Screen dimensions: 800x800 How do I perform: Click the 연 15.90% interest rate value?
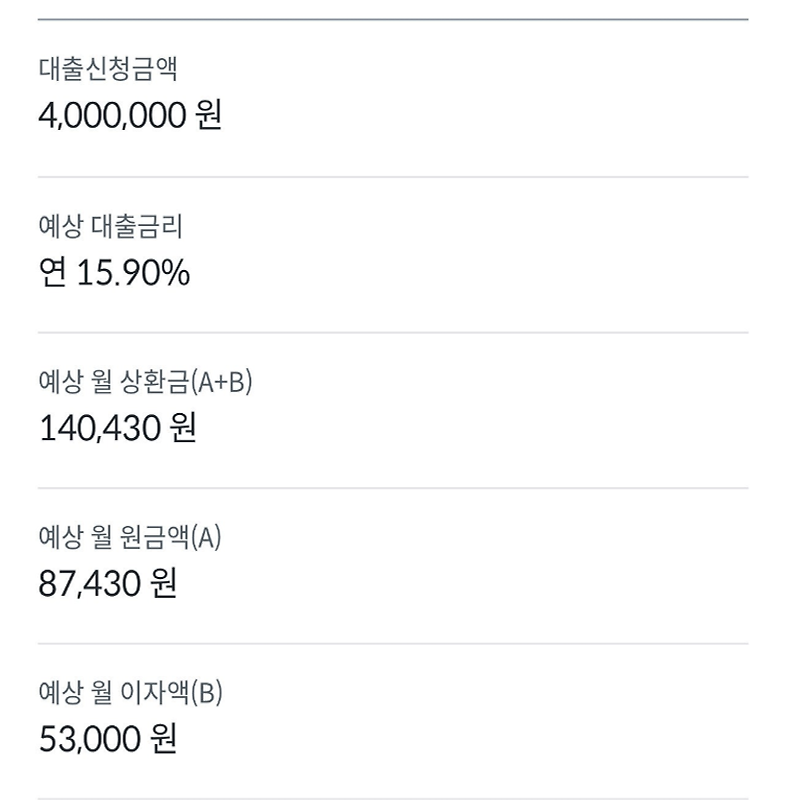114,272
